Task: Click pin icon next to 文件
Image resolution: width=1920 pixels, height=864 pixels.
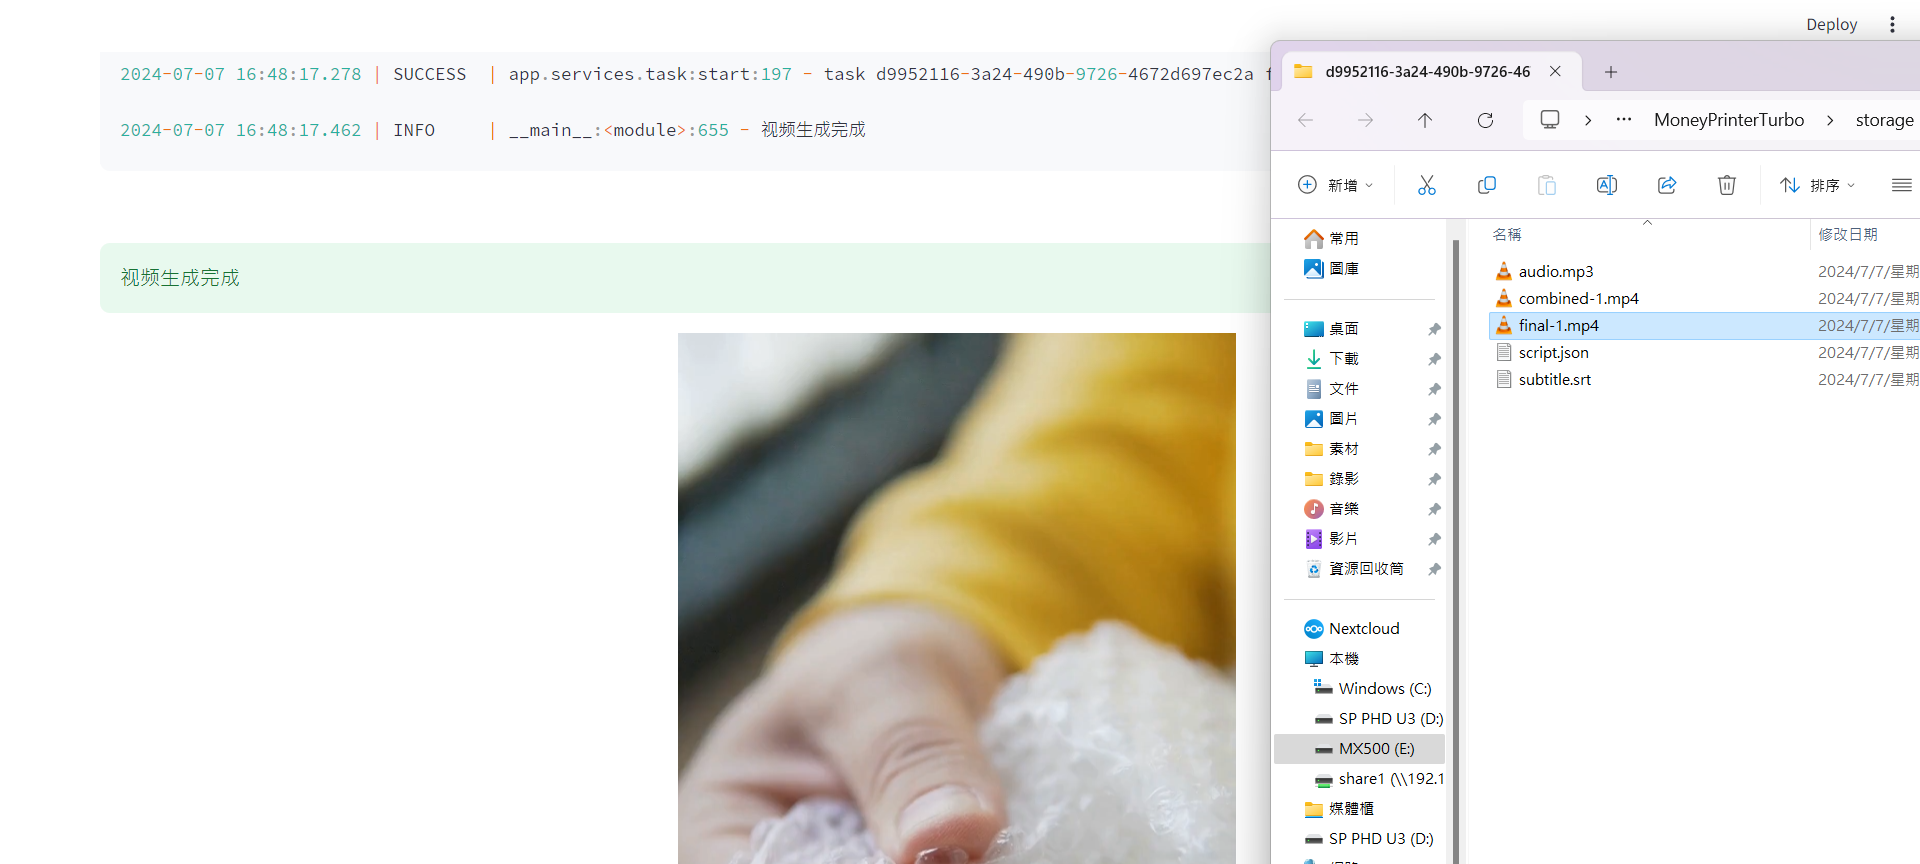Action: tap(1434, 389)
